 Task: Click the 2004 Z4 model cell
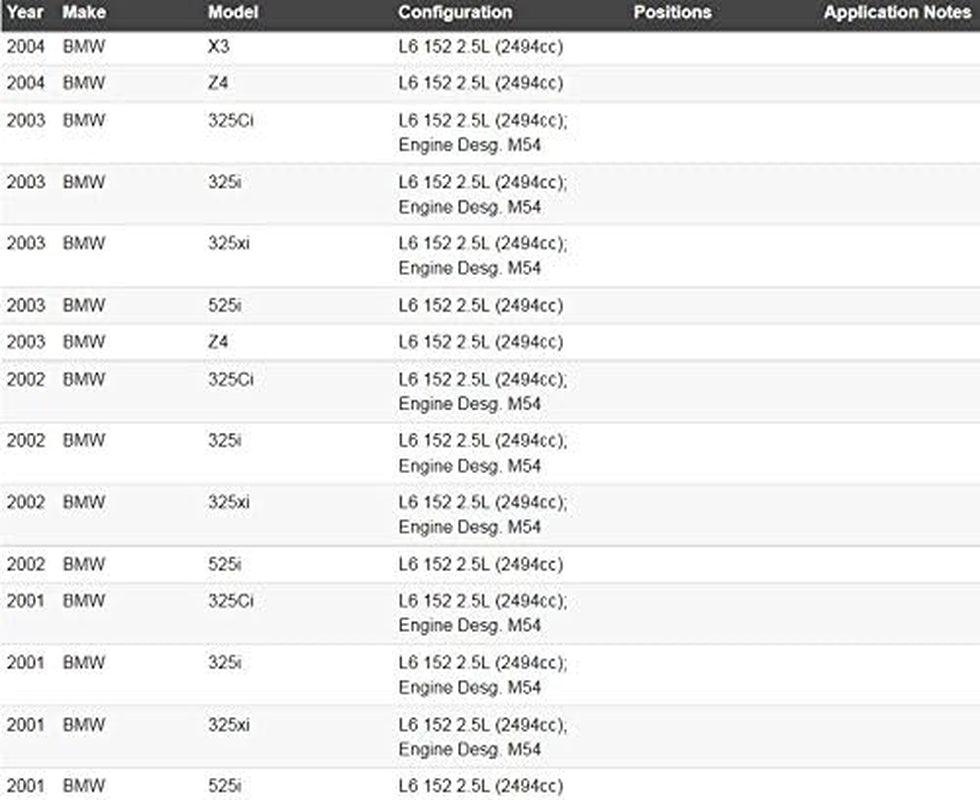tap(218, 83)
